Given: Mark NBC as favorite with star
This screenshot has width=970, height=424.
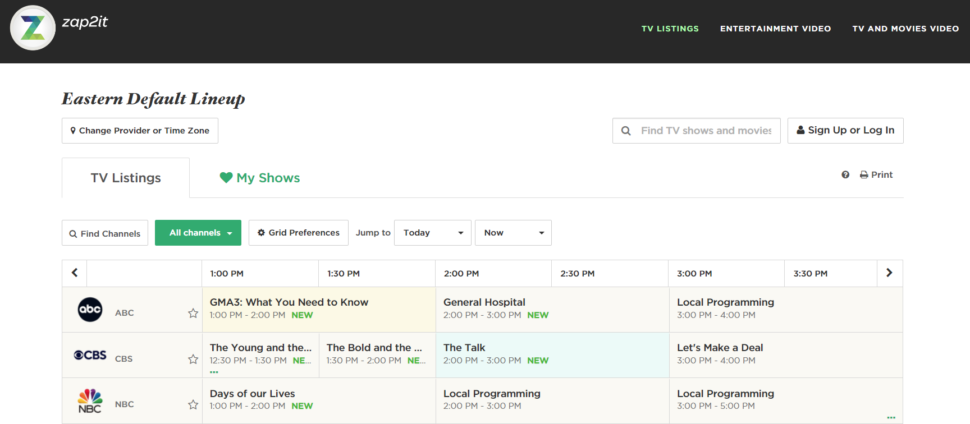Looking at the screenshot, I should pyautogui.click(x=193, y=405).
